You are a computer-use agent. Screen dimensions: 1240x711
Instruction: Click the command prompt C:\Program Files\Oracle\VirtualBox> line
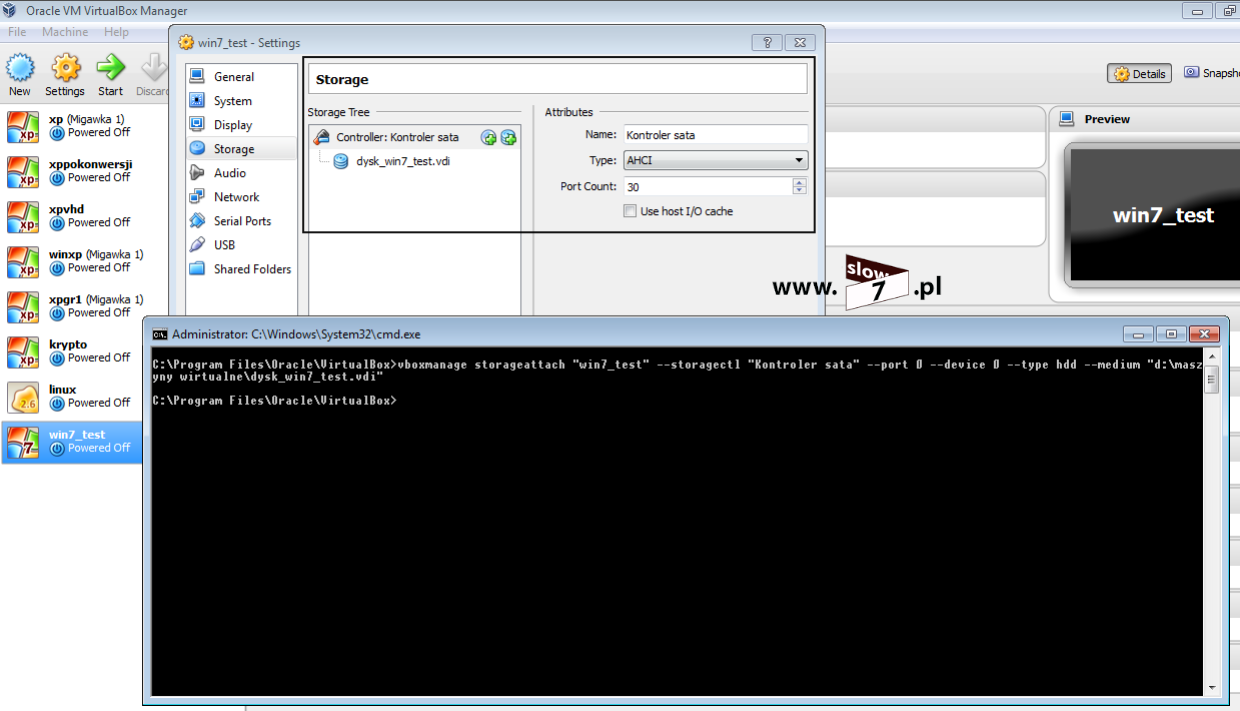click(x=275, y=400)
